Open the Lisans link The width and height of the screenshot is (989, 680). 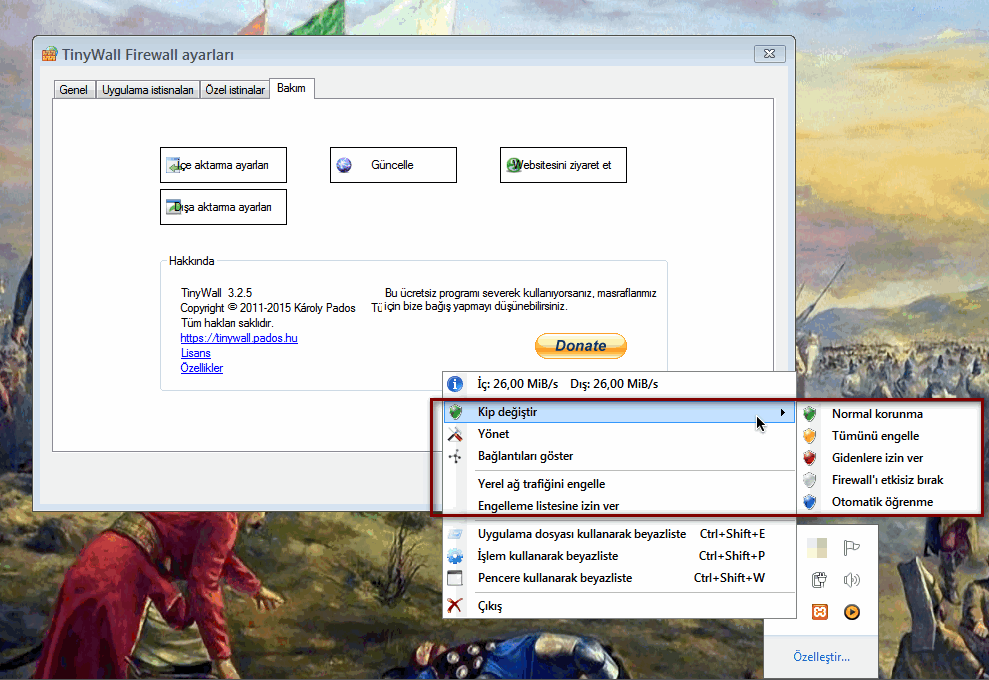coord(196,353)
